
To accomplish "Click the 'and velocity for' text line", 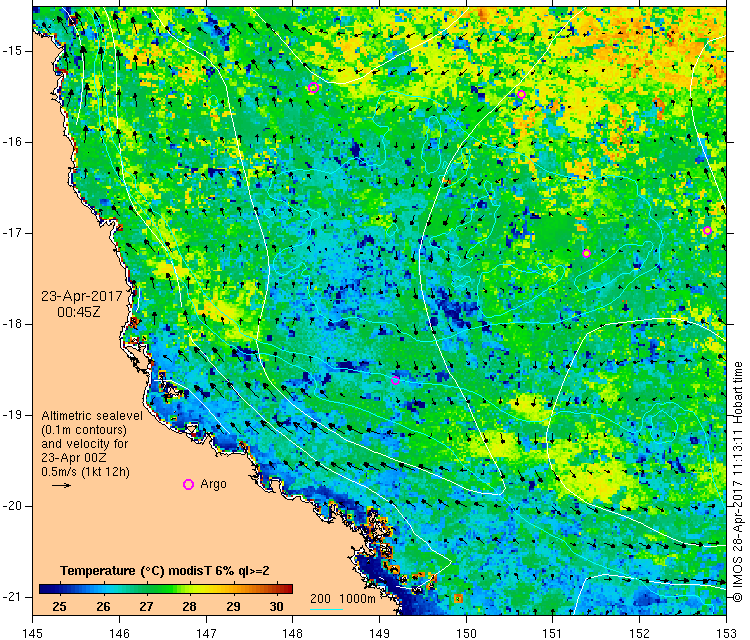I will tap(85, 443).
